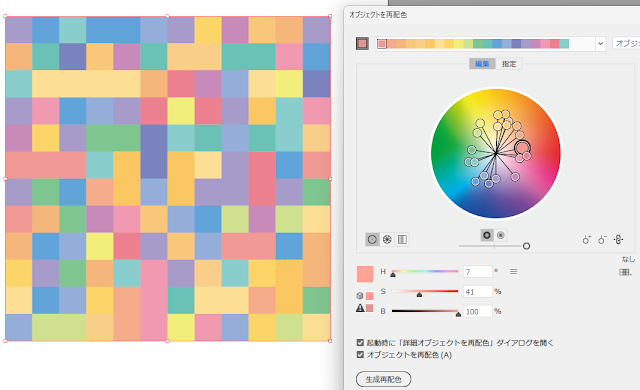Click the large current color swatch

365,274
